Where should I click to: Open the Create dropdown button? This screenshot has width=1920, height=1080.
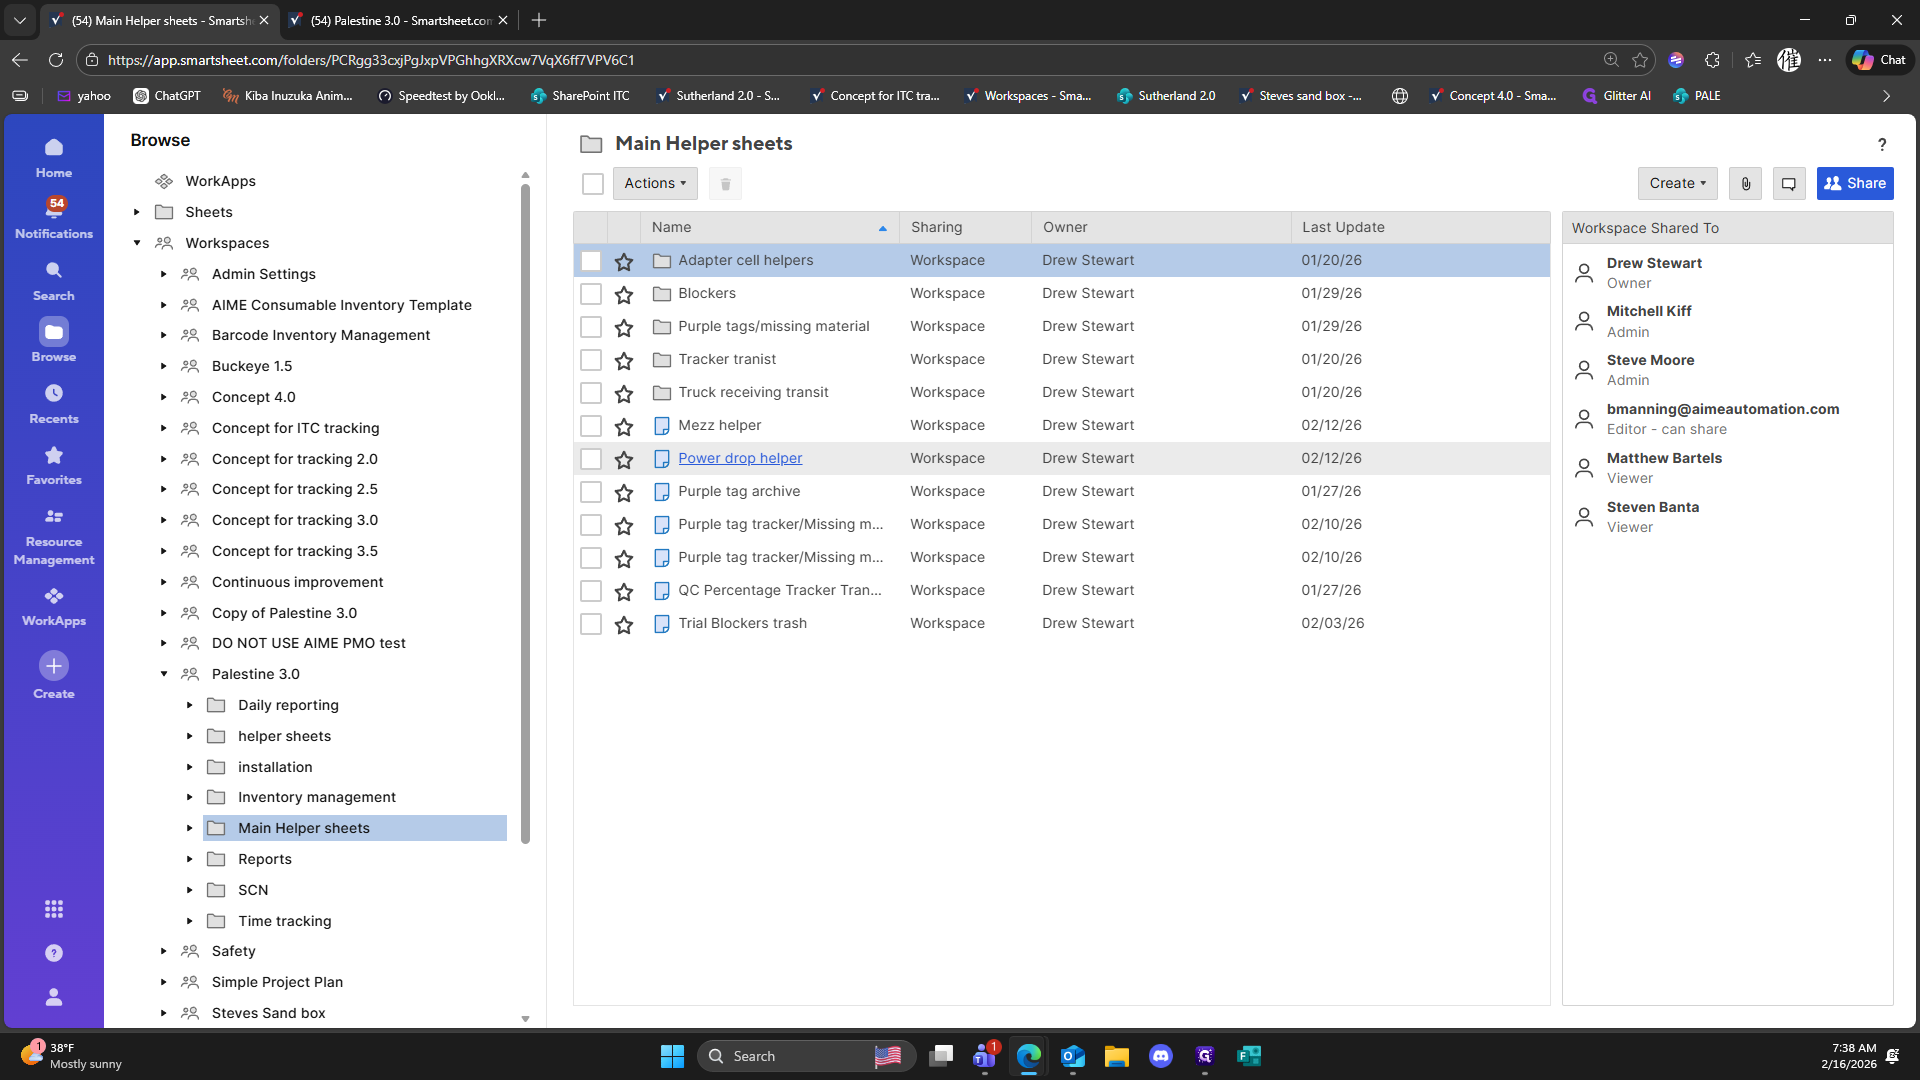(x=1677, y=183)
